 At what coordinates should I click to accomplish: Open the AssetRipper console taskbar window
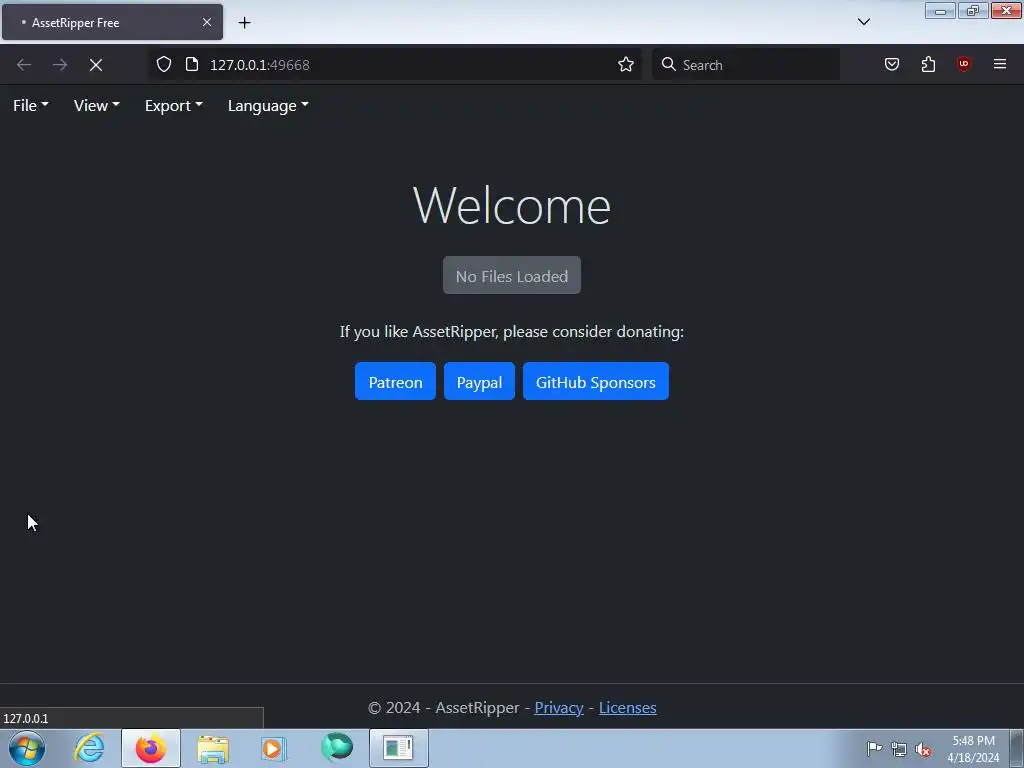[x=399, y=748]
